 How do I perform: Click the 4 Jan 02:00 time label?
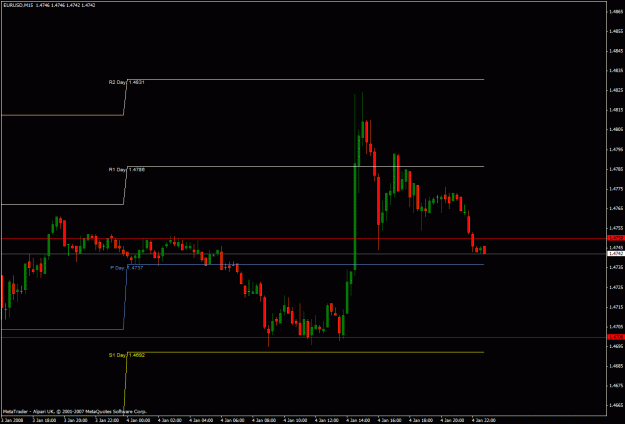click(x=169, y=420)
